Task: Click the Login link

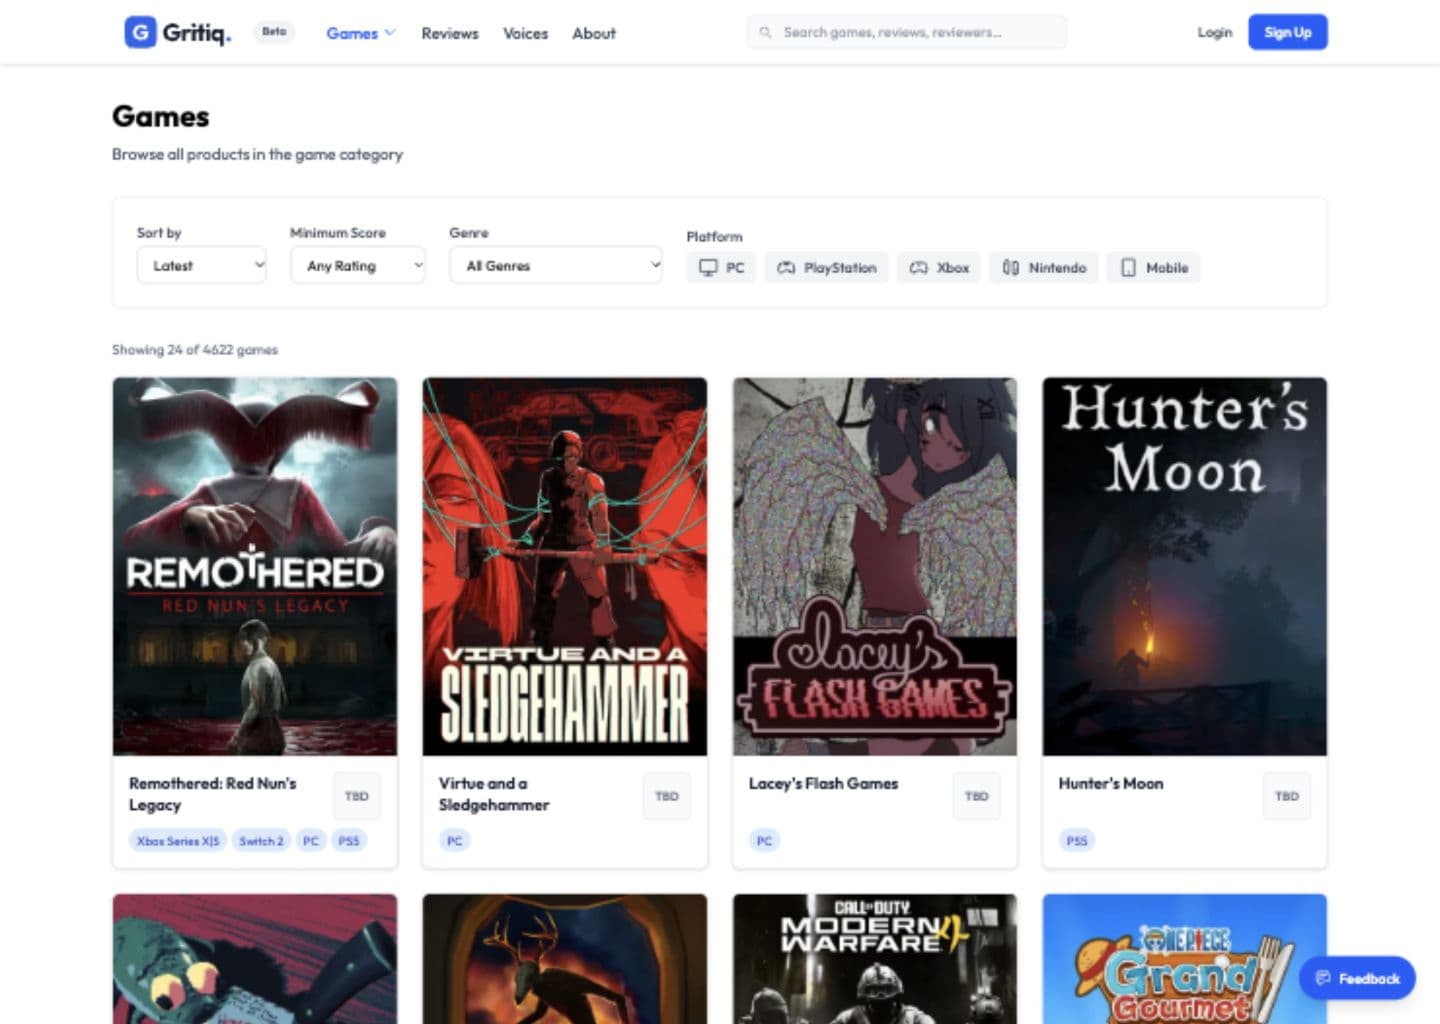Action: click(1215, 32)
